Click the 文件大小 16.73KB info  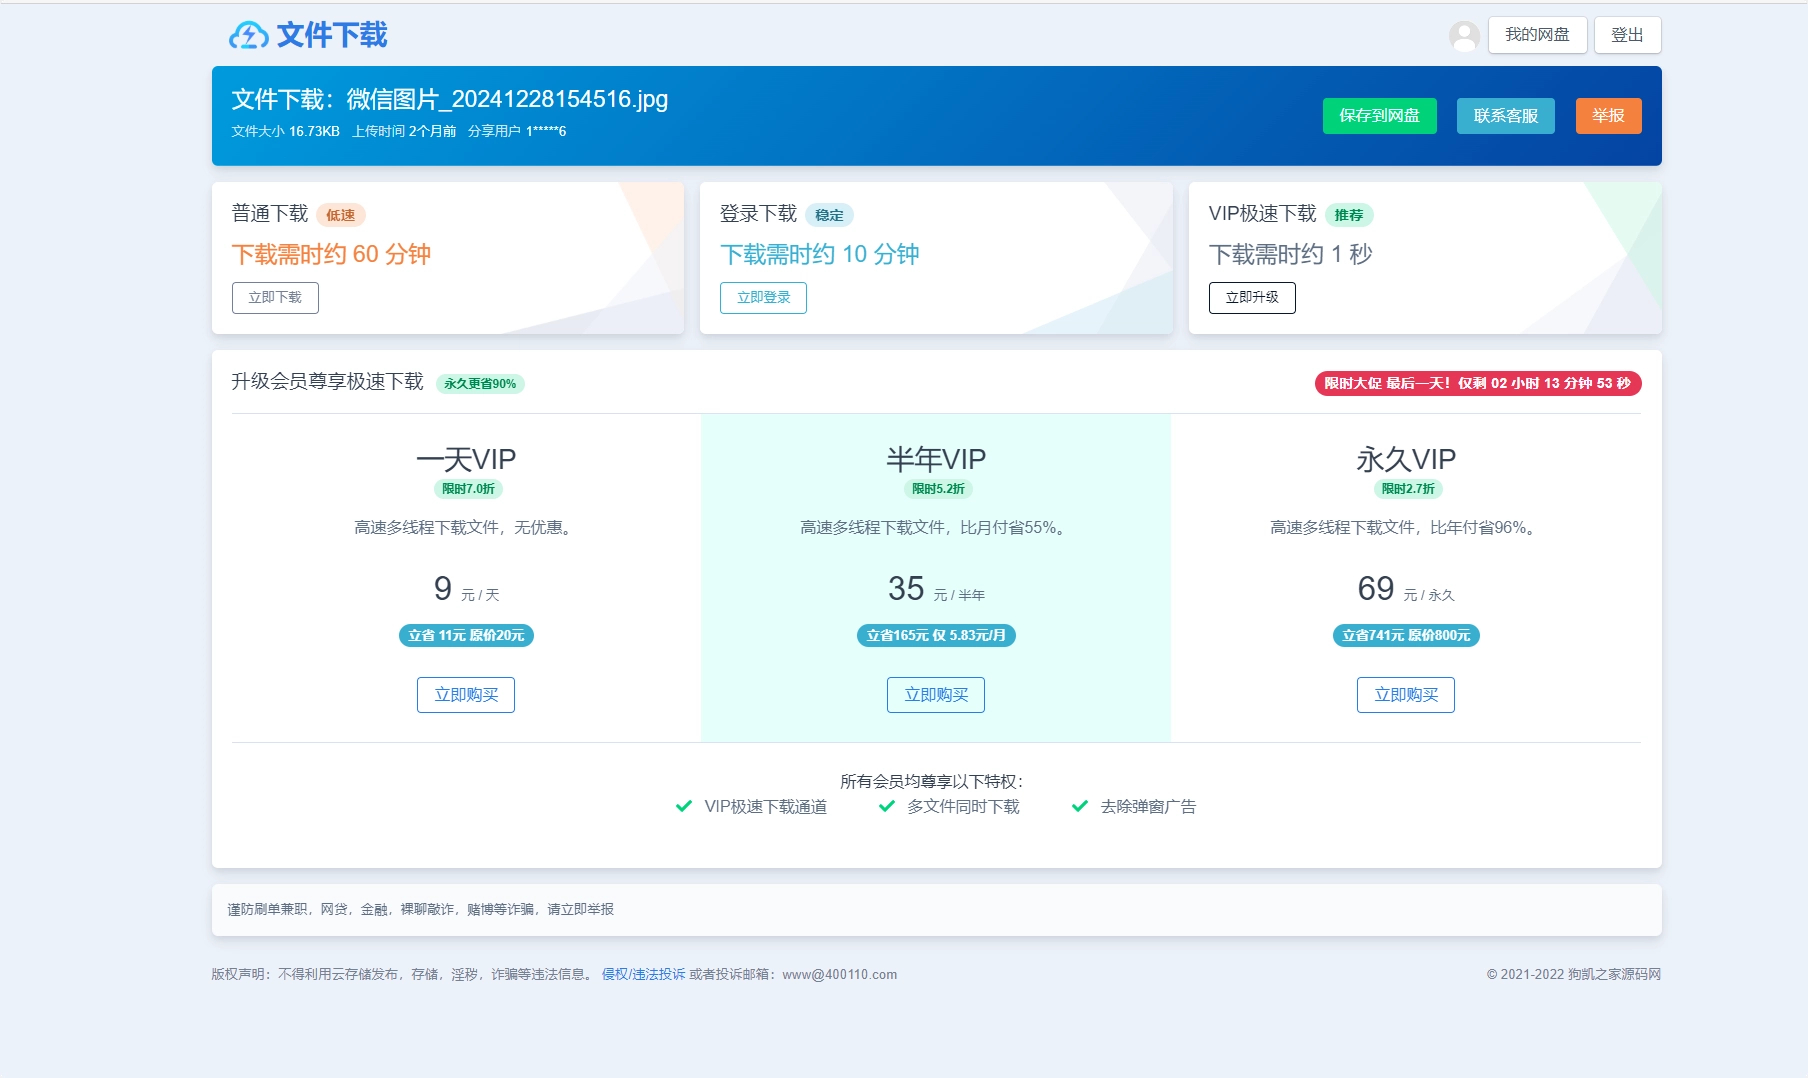(286, 131)
